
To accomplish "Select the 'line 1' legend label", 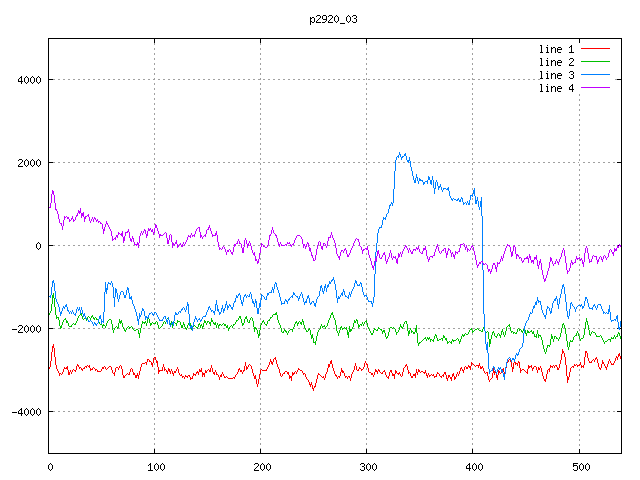I will tap(556, 49).
